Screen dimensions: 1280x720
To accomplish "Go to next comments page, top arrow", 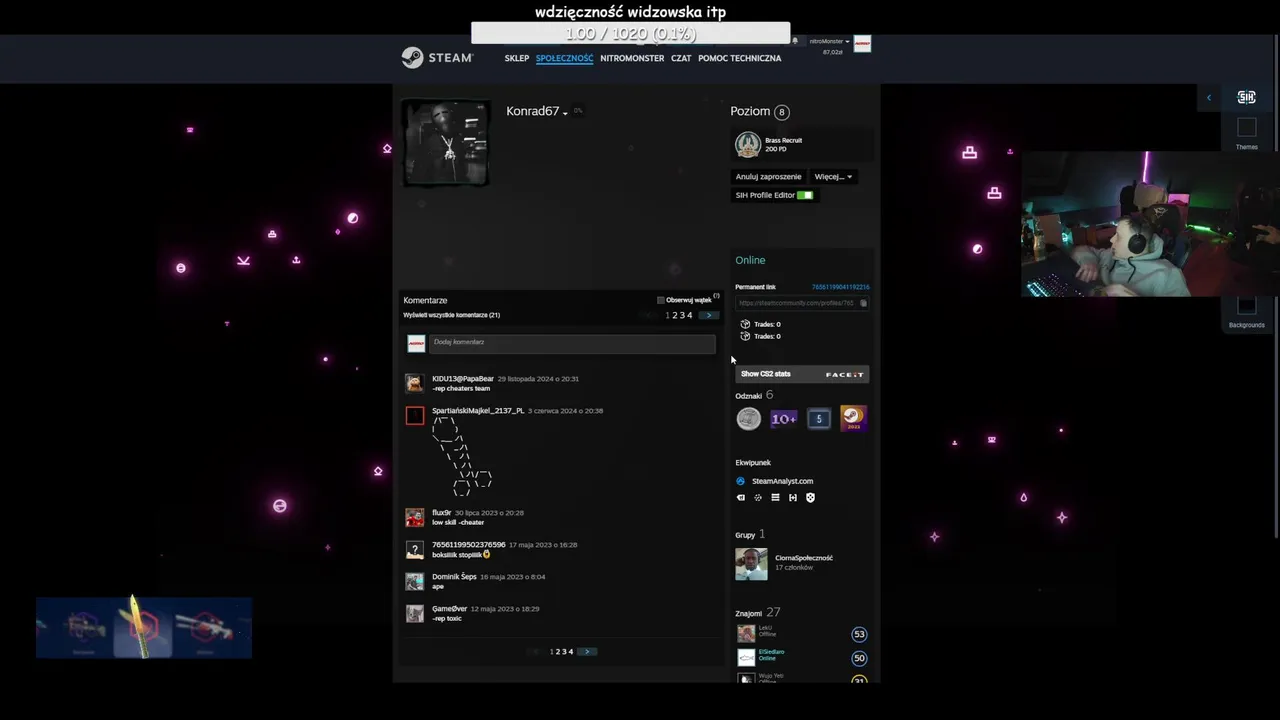I will pos(708,315).
